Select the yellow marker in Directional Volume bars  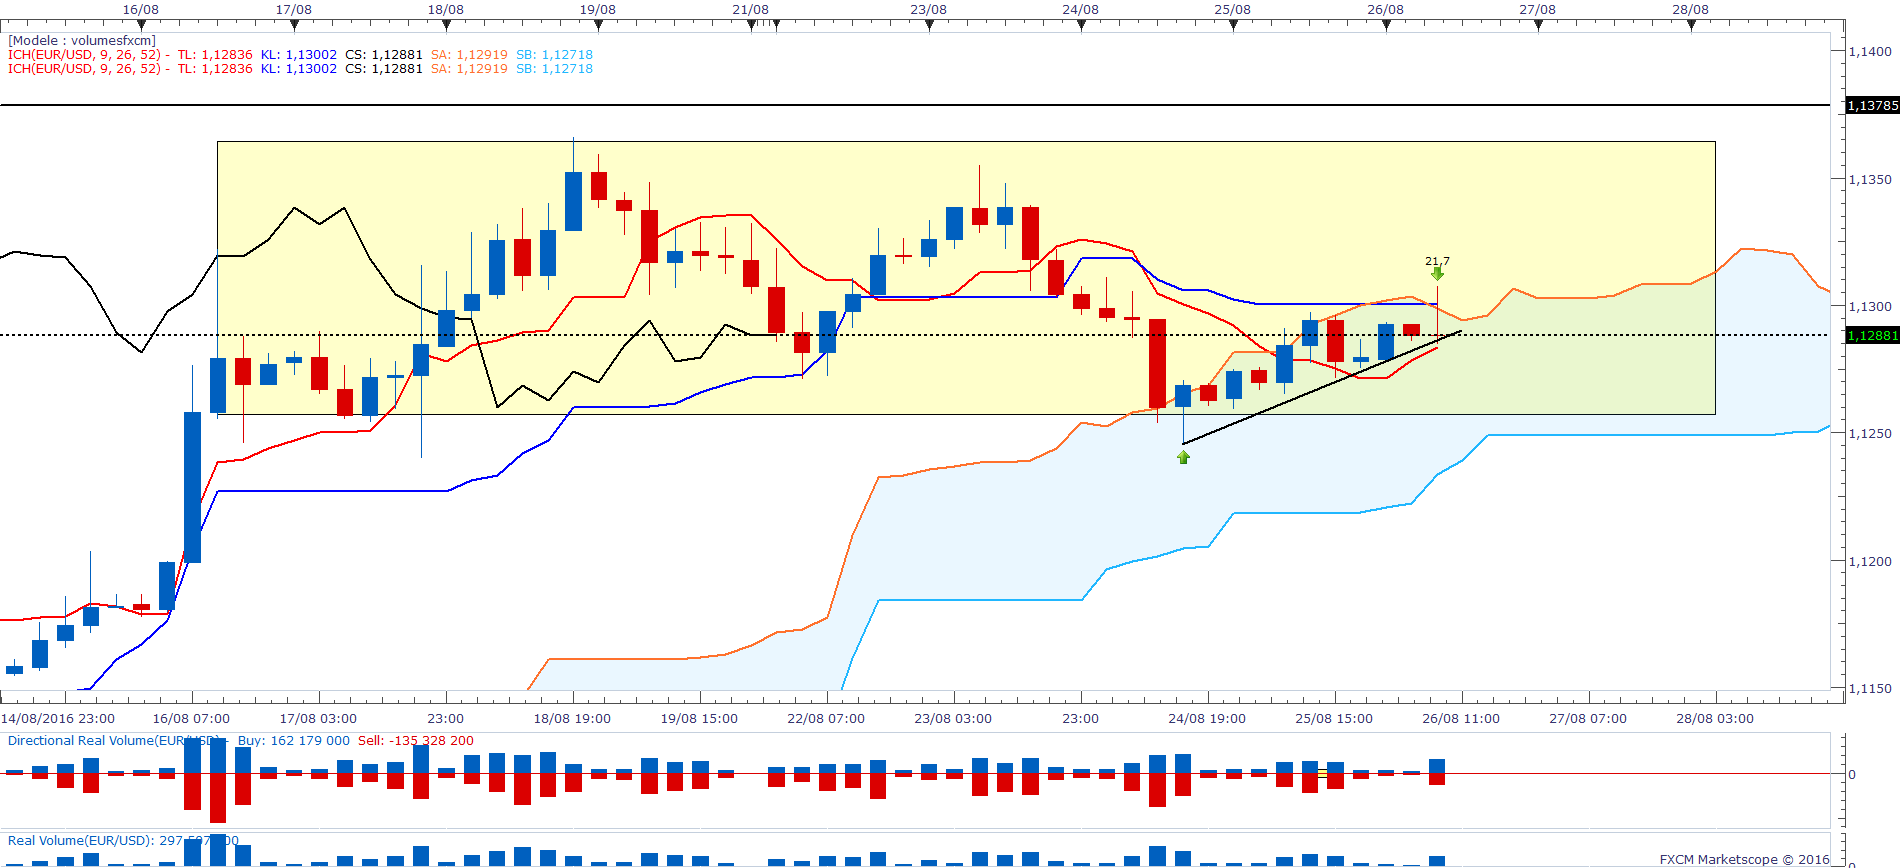click(x=1322, y=773)
